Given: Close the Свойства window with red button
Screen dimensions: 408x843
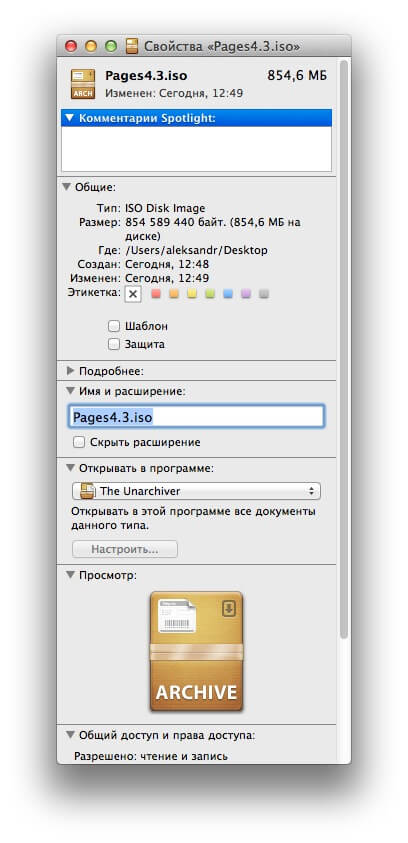Looking at the screenshot, I should click(71, 46).
